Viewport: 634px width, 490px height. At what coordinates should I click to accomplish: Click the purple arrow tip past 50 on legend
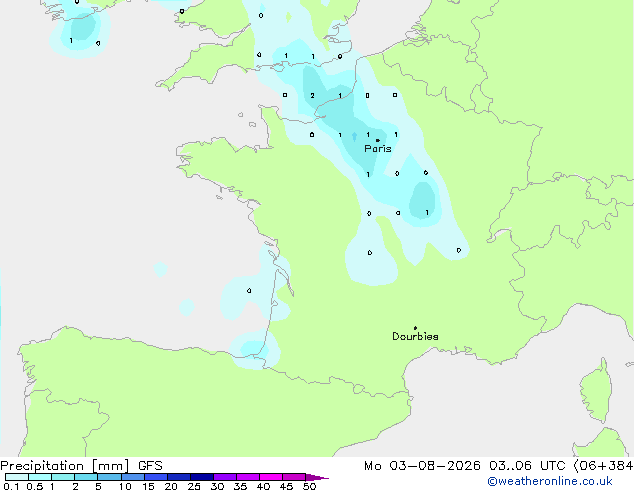point(317,478)
